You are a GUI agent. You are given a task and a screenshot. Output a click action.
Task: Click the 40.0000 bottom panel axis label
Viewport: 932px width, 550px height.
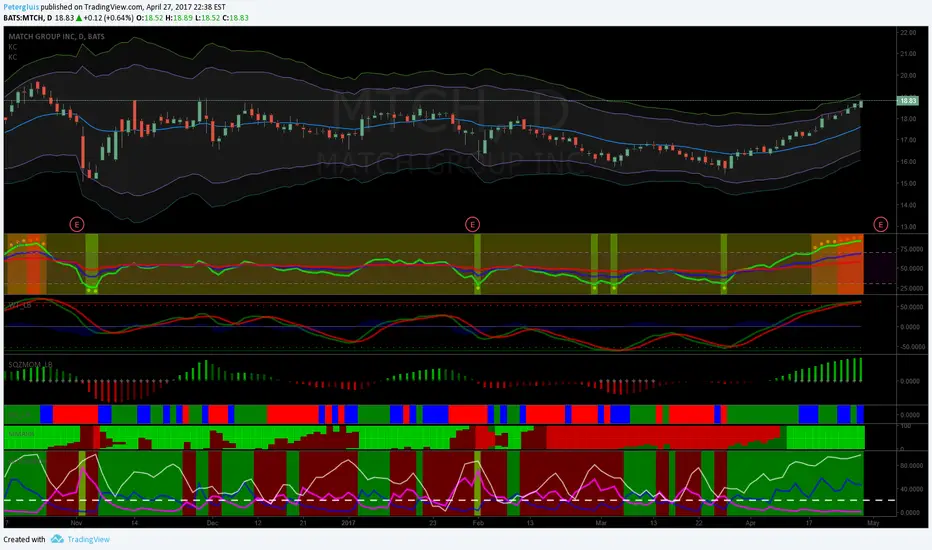[912, 489]
